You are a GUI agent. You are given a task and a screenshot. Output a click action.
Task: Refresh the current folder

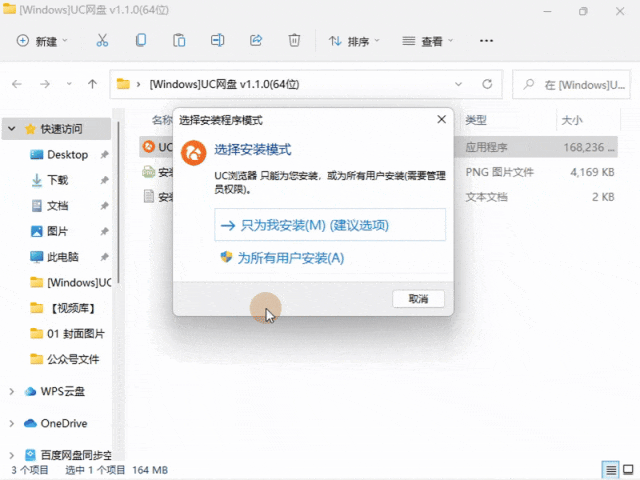487,84
